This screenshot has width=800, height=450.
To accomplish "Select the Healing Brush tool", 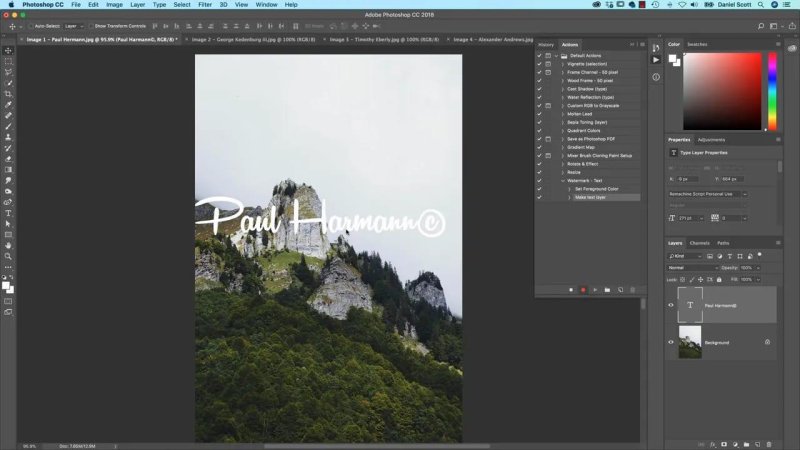I will tap(8, 115).
